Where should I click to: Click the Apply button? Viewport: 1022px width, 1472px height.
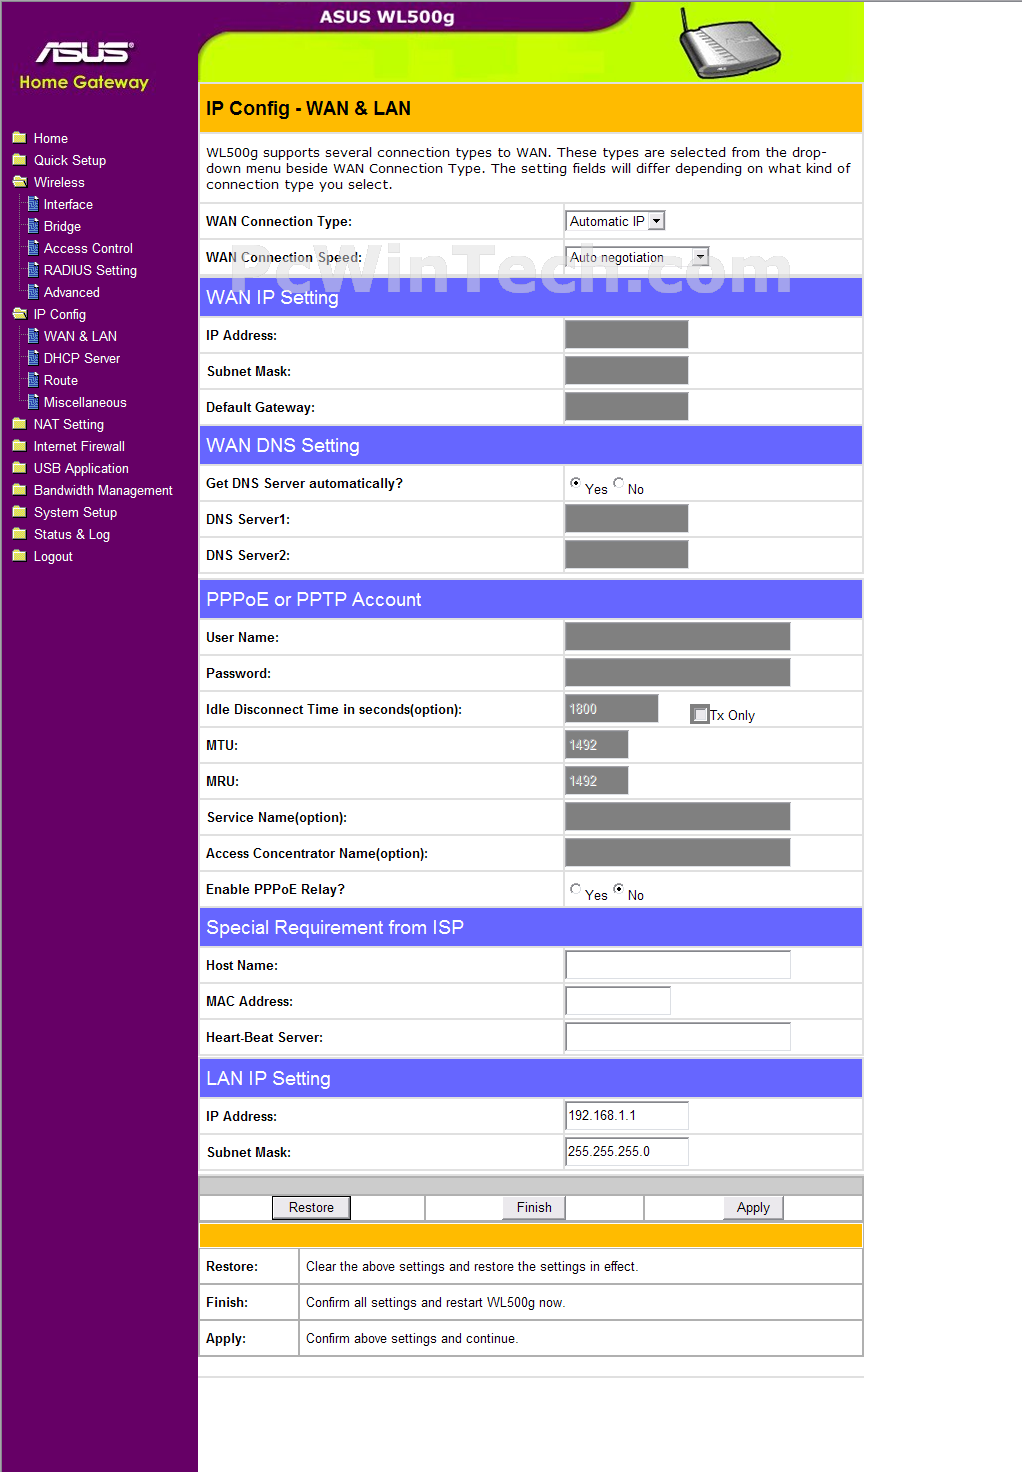(753, 1207)
